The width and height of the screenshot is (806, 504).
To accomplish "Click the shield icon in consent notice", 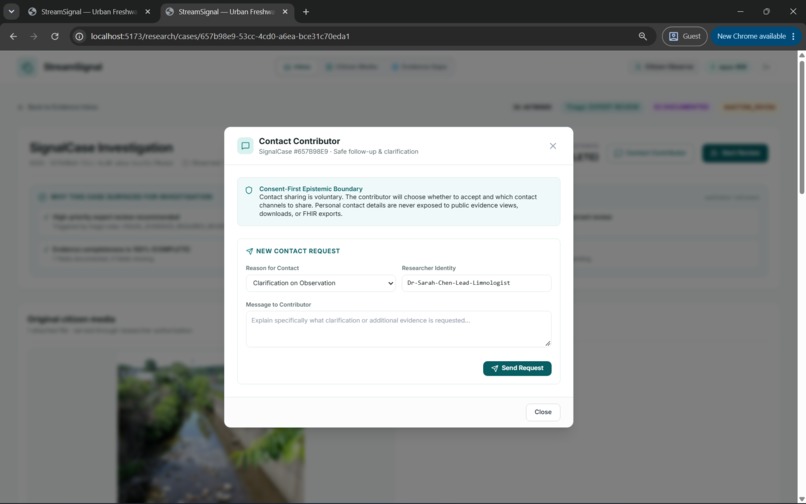I will click(249, 190).
